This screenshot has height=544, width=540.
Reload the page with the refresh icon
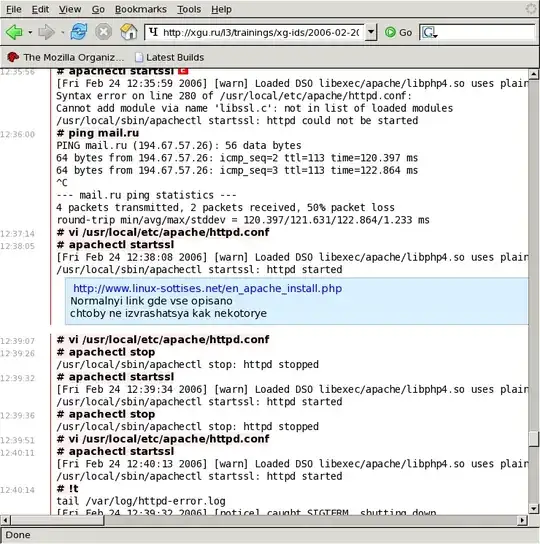click(79, 32)
